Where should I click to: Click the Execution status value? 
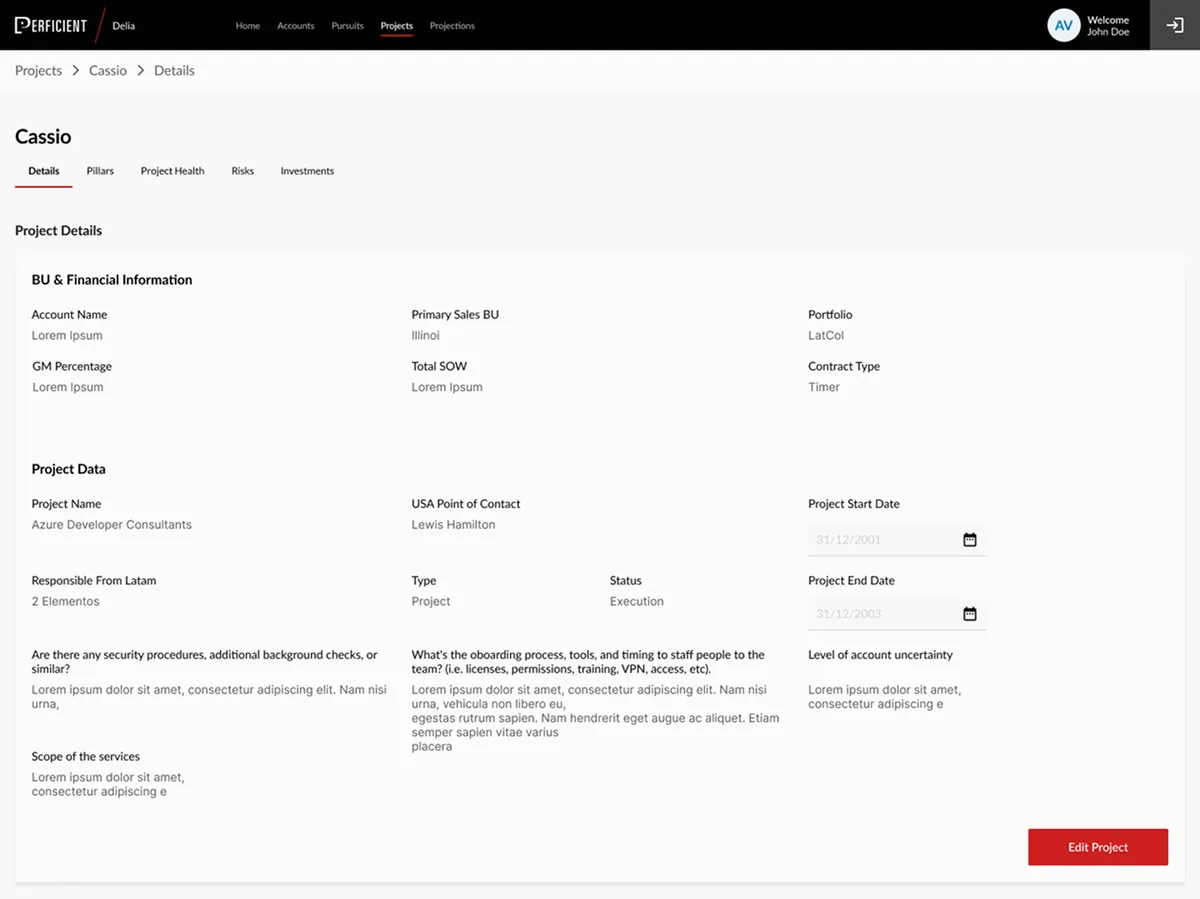637,602
